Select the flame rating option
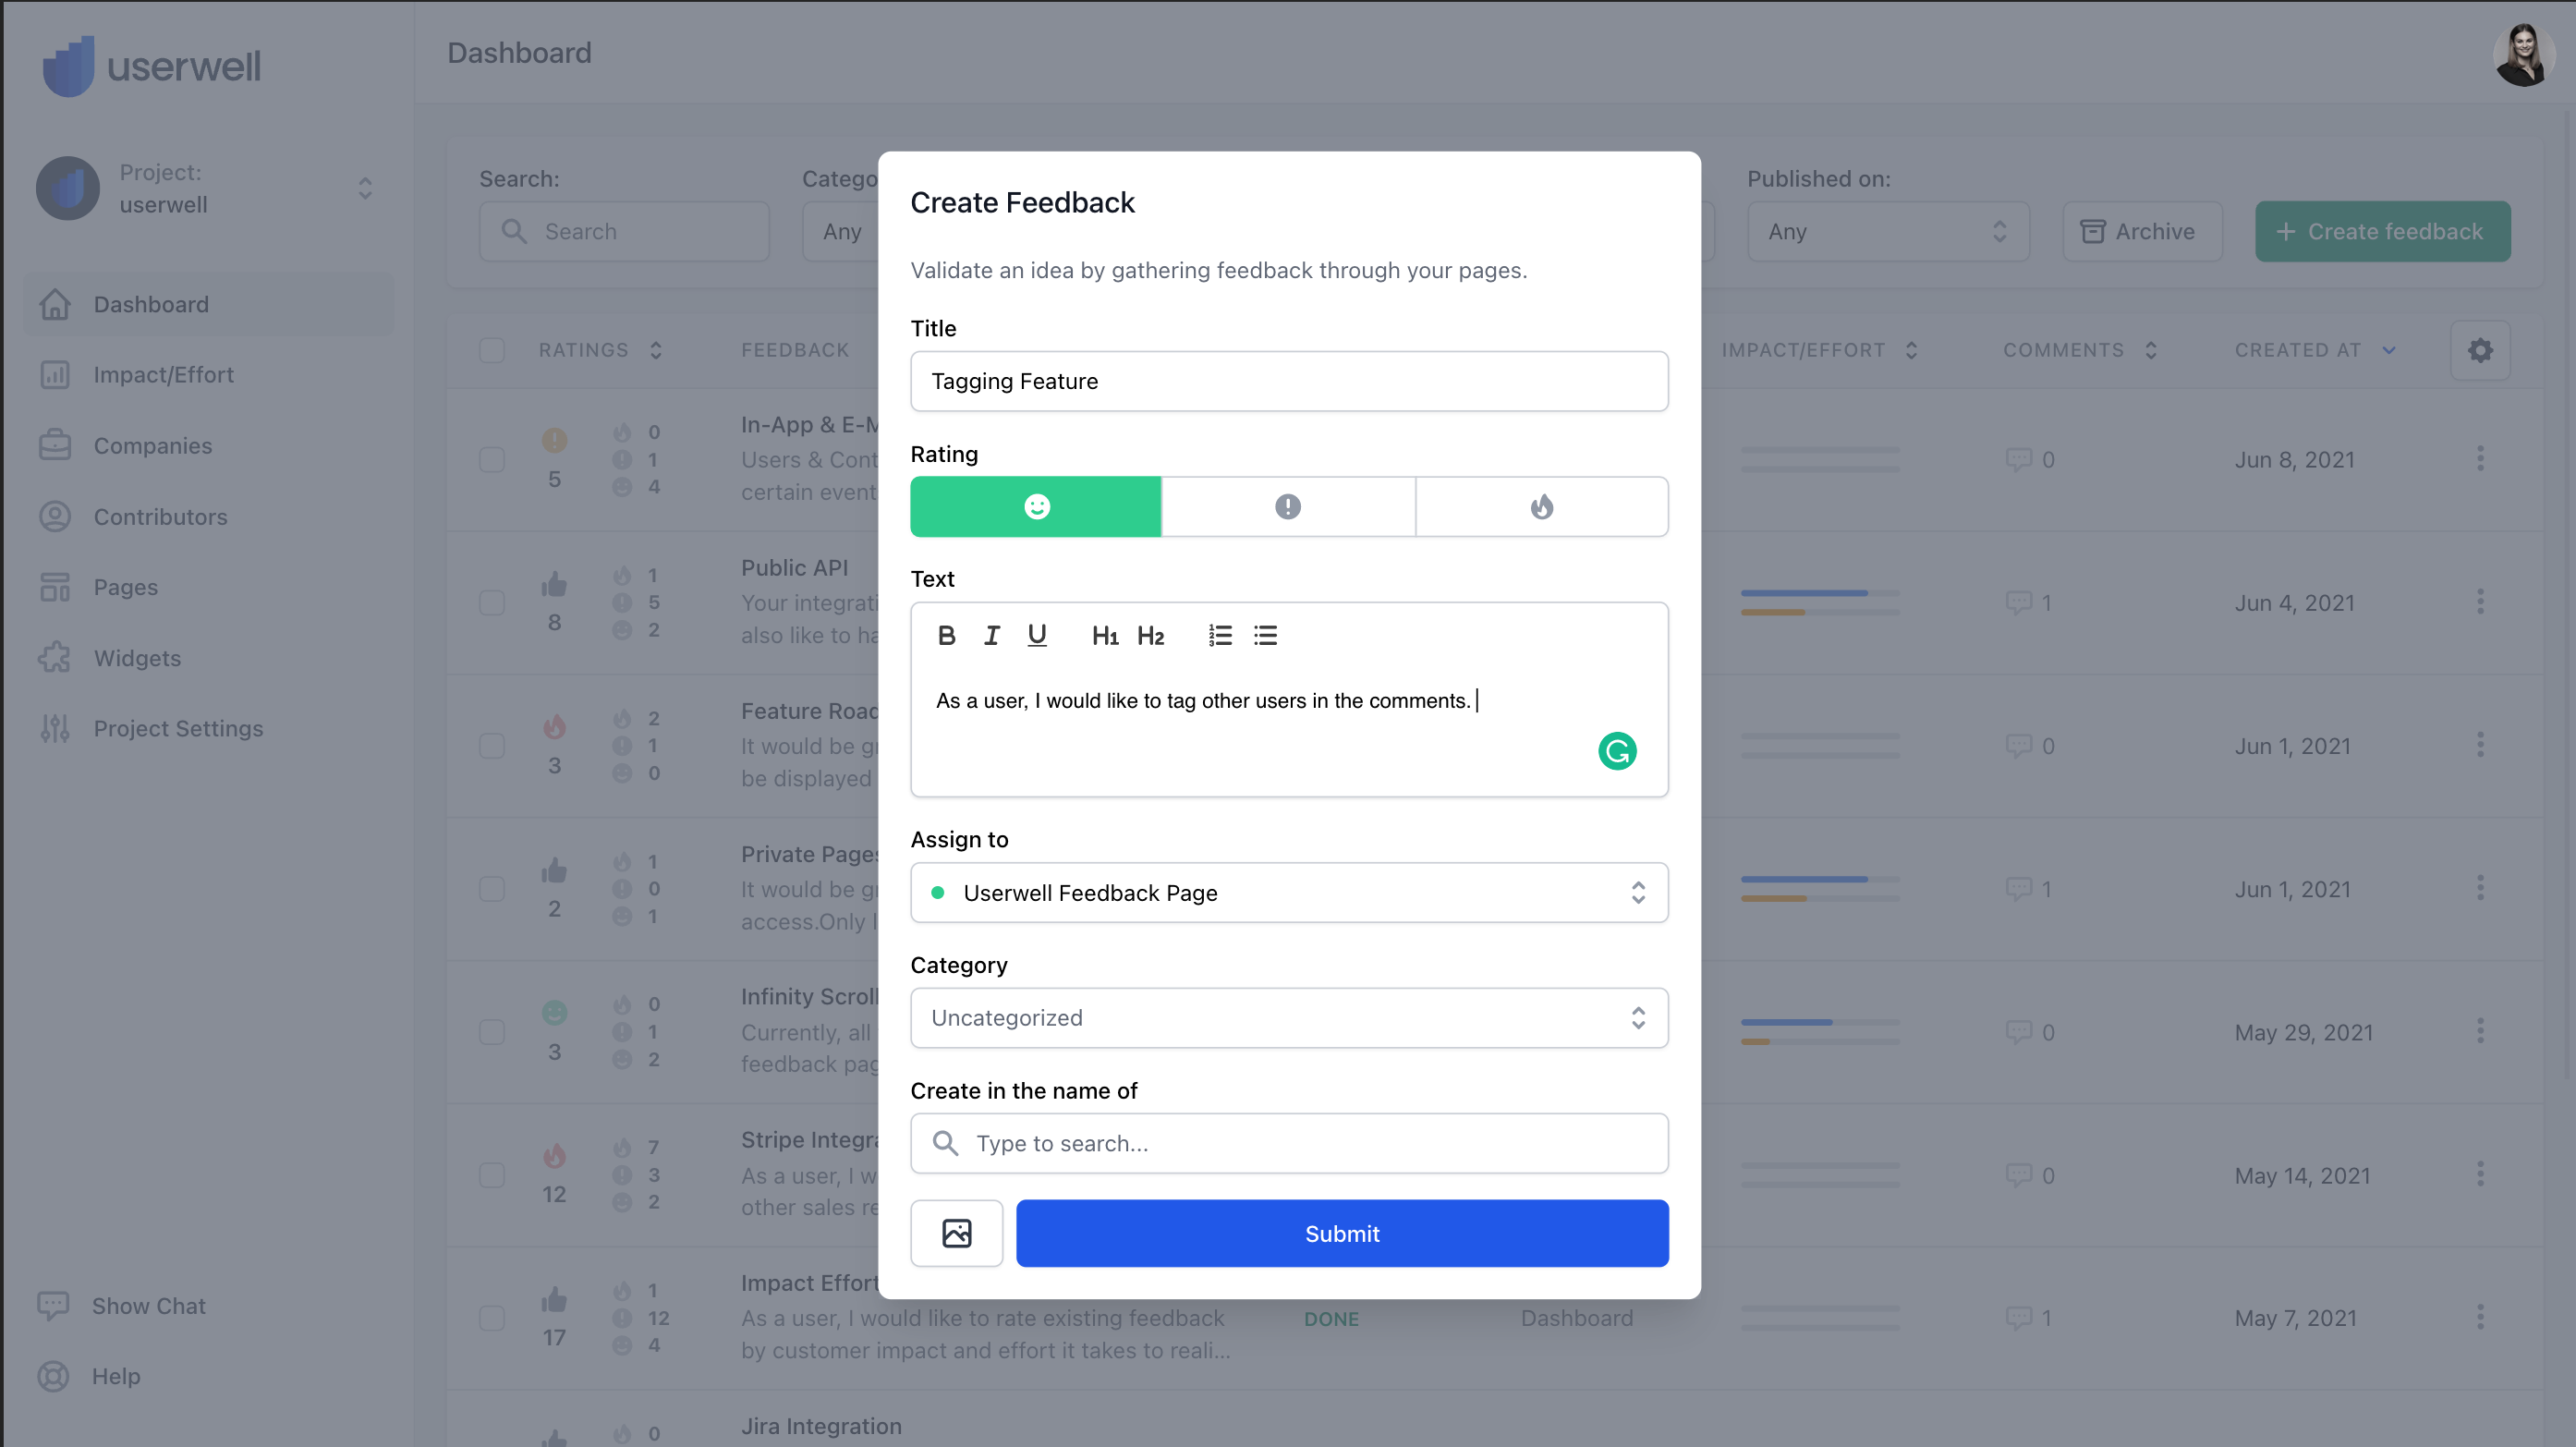Screen dimensions: 2576x1447 point(1541,507)
